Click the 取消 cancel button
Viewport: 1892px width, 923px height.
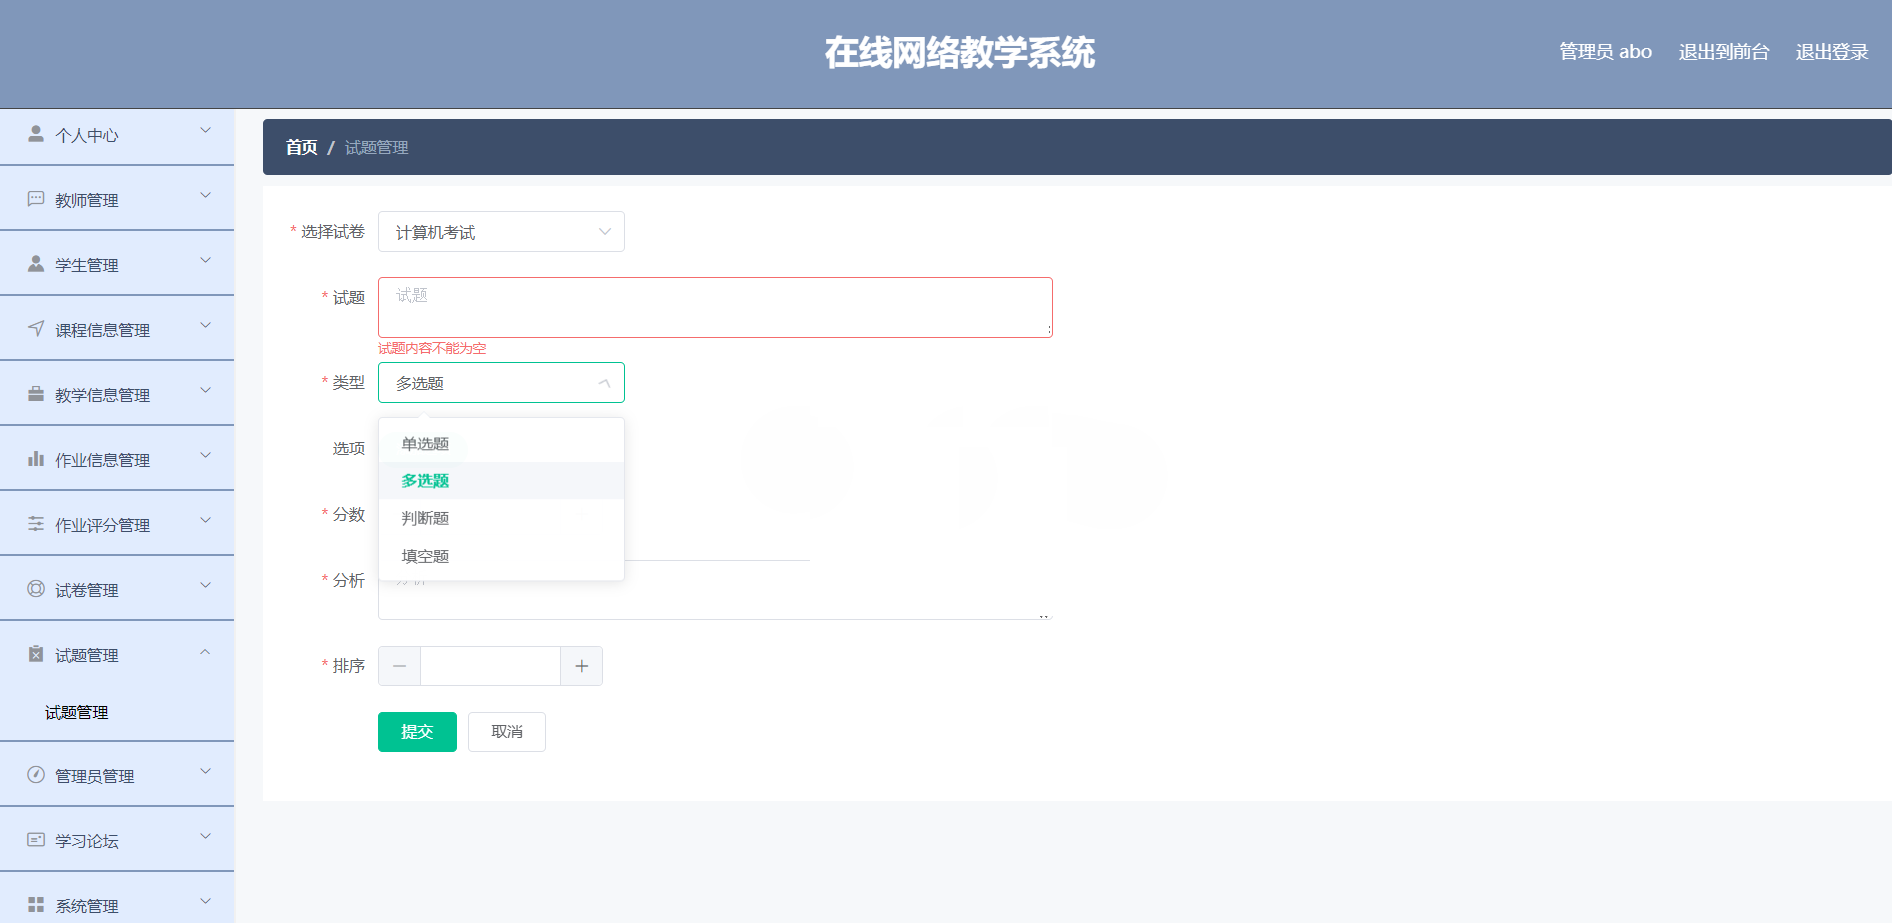tap(506, 731)
